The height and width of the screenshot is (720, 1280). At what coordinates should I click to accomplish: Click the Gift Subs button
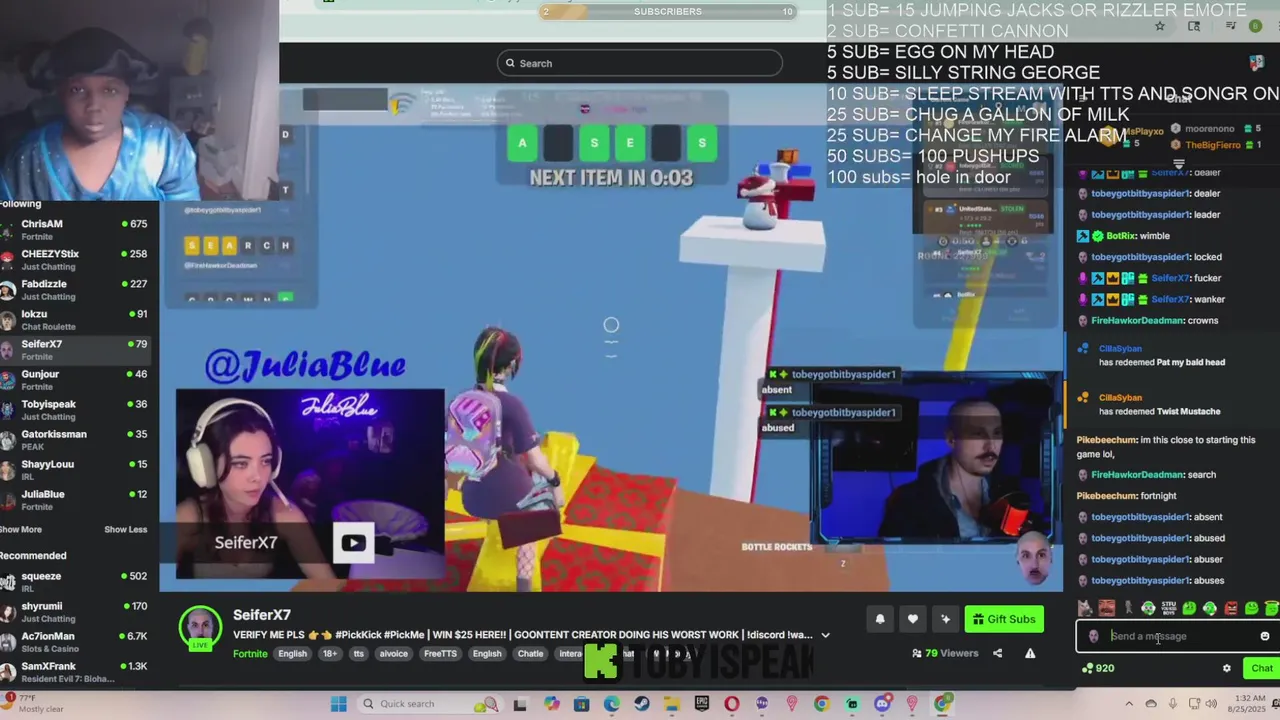pos(1004,619)
